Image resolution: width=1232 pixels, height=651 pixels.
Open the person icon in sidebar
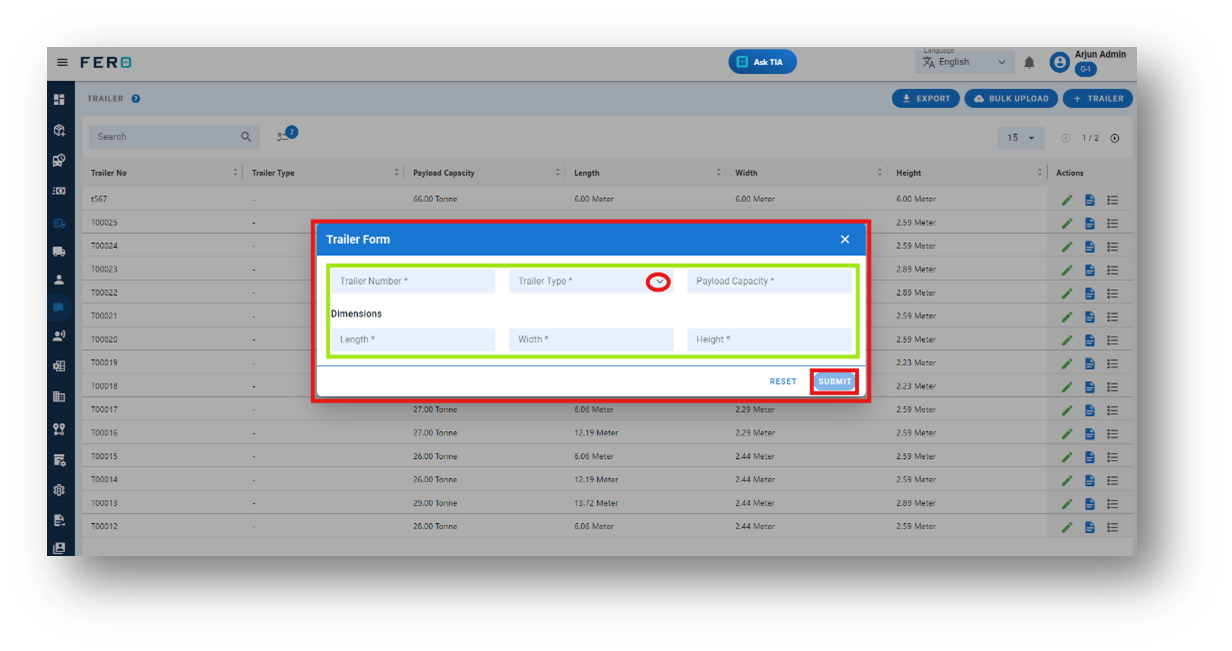click(59, 280)
